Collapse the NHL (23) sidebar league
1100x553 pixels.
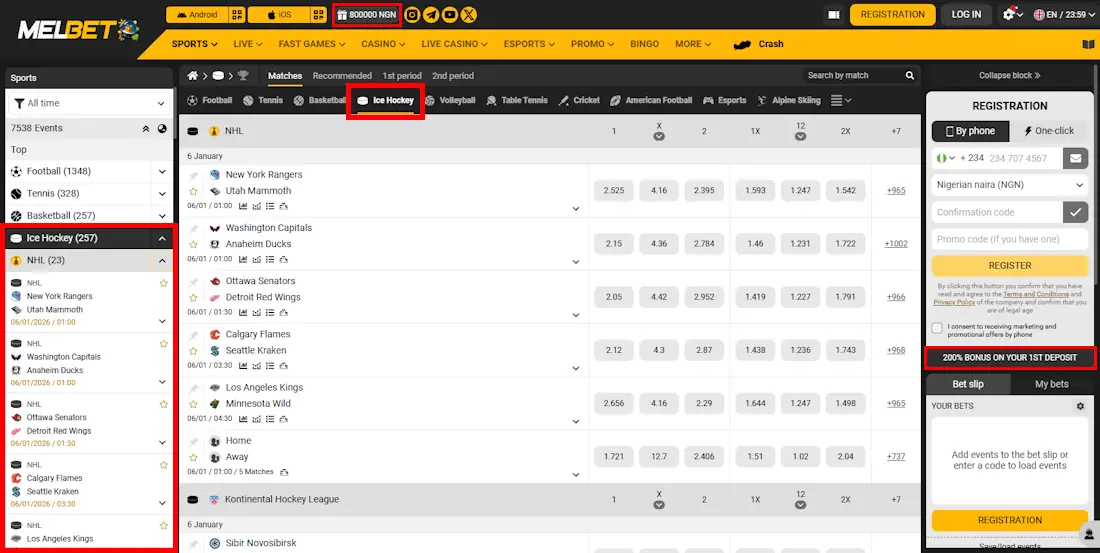click(x=162, y=261)
